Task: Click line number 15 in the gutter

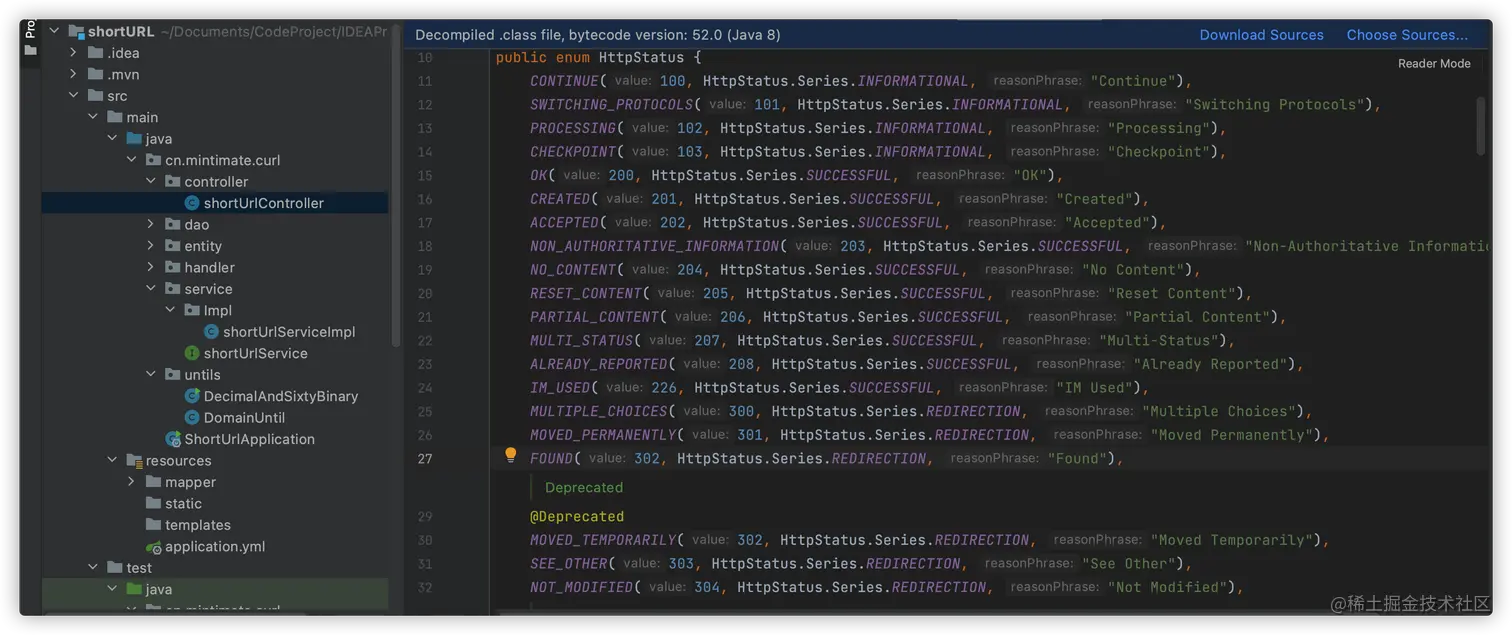Action: pyautogui.click(x=424, y=174)
